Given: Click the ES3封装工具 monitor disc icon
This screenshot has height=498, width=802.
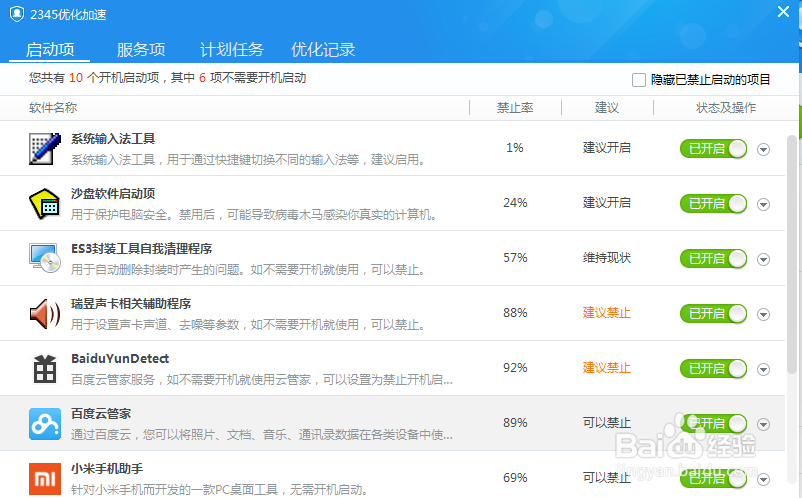Looking at the screenshot, I should coord(44,258).
